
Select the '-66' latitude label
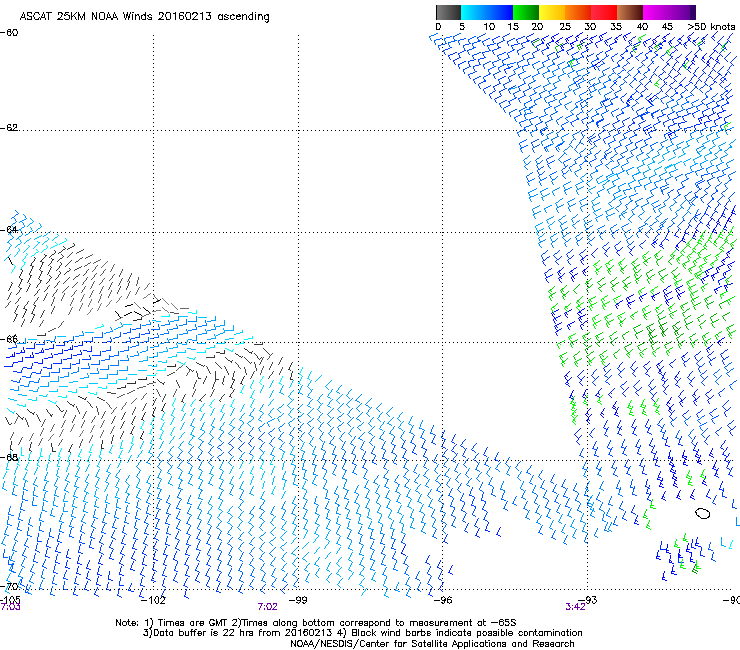click(9, 339)
